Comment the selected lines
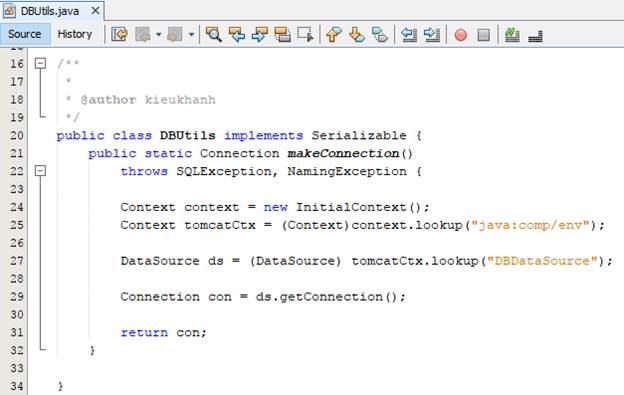The image size is (624, 395). tap(512, 35)
